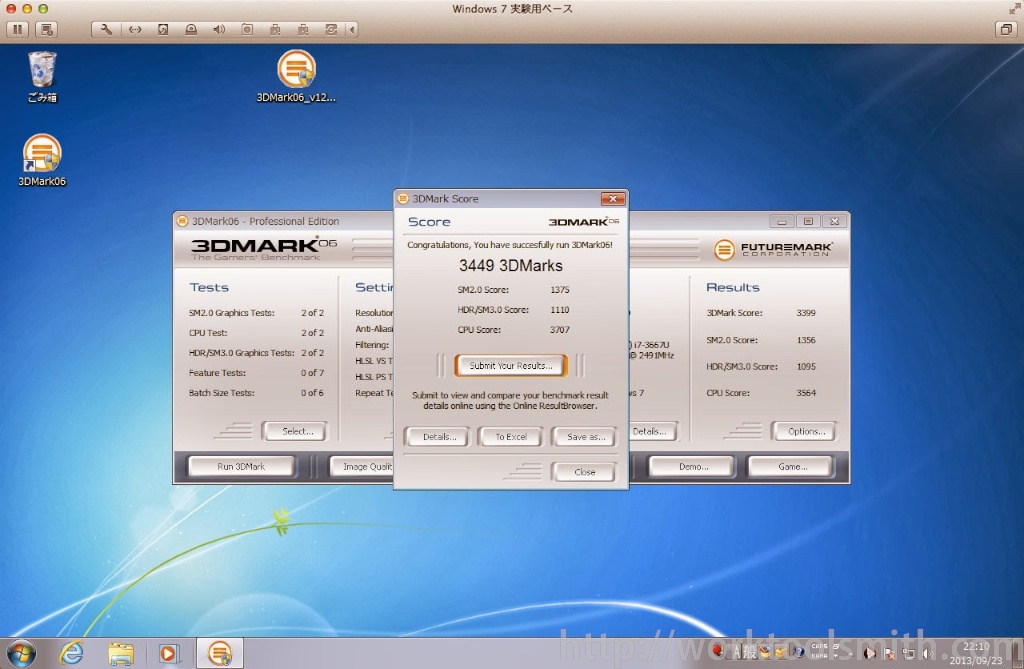Pause the virtual machine from the toolbar
Viewport: 1024px width, 669px height.
[18, 29]
